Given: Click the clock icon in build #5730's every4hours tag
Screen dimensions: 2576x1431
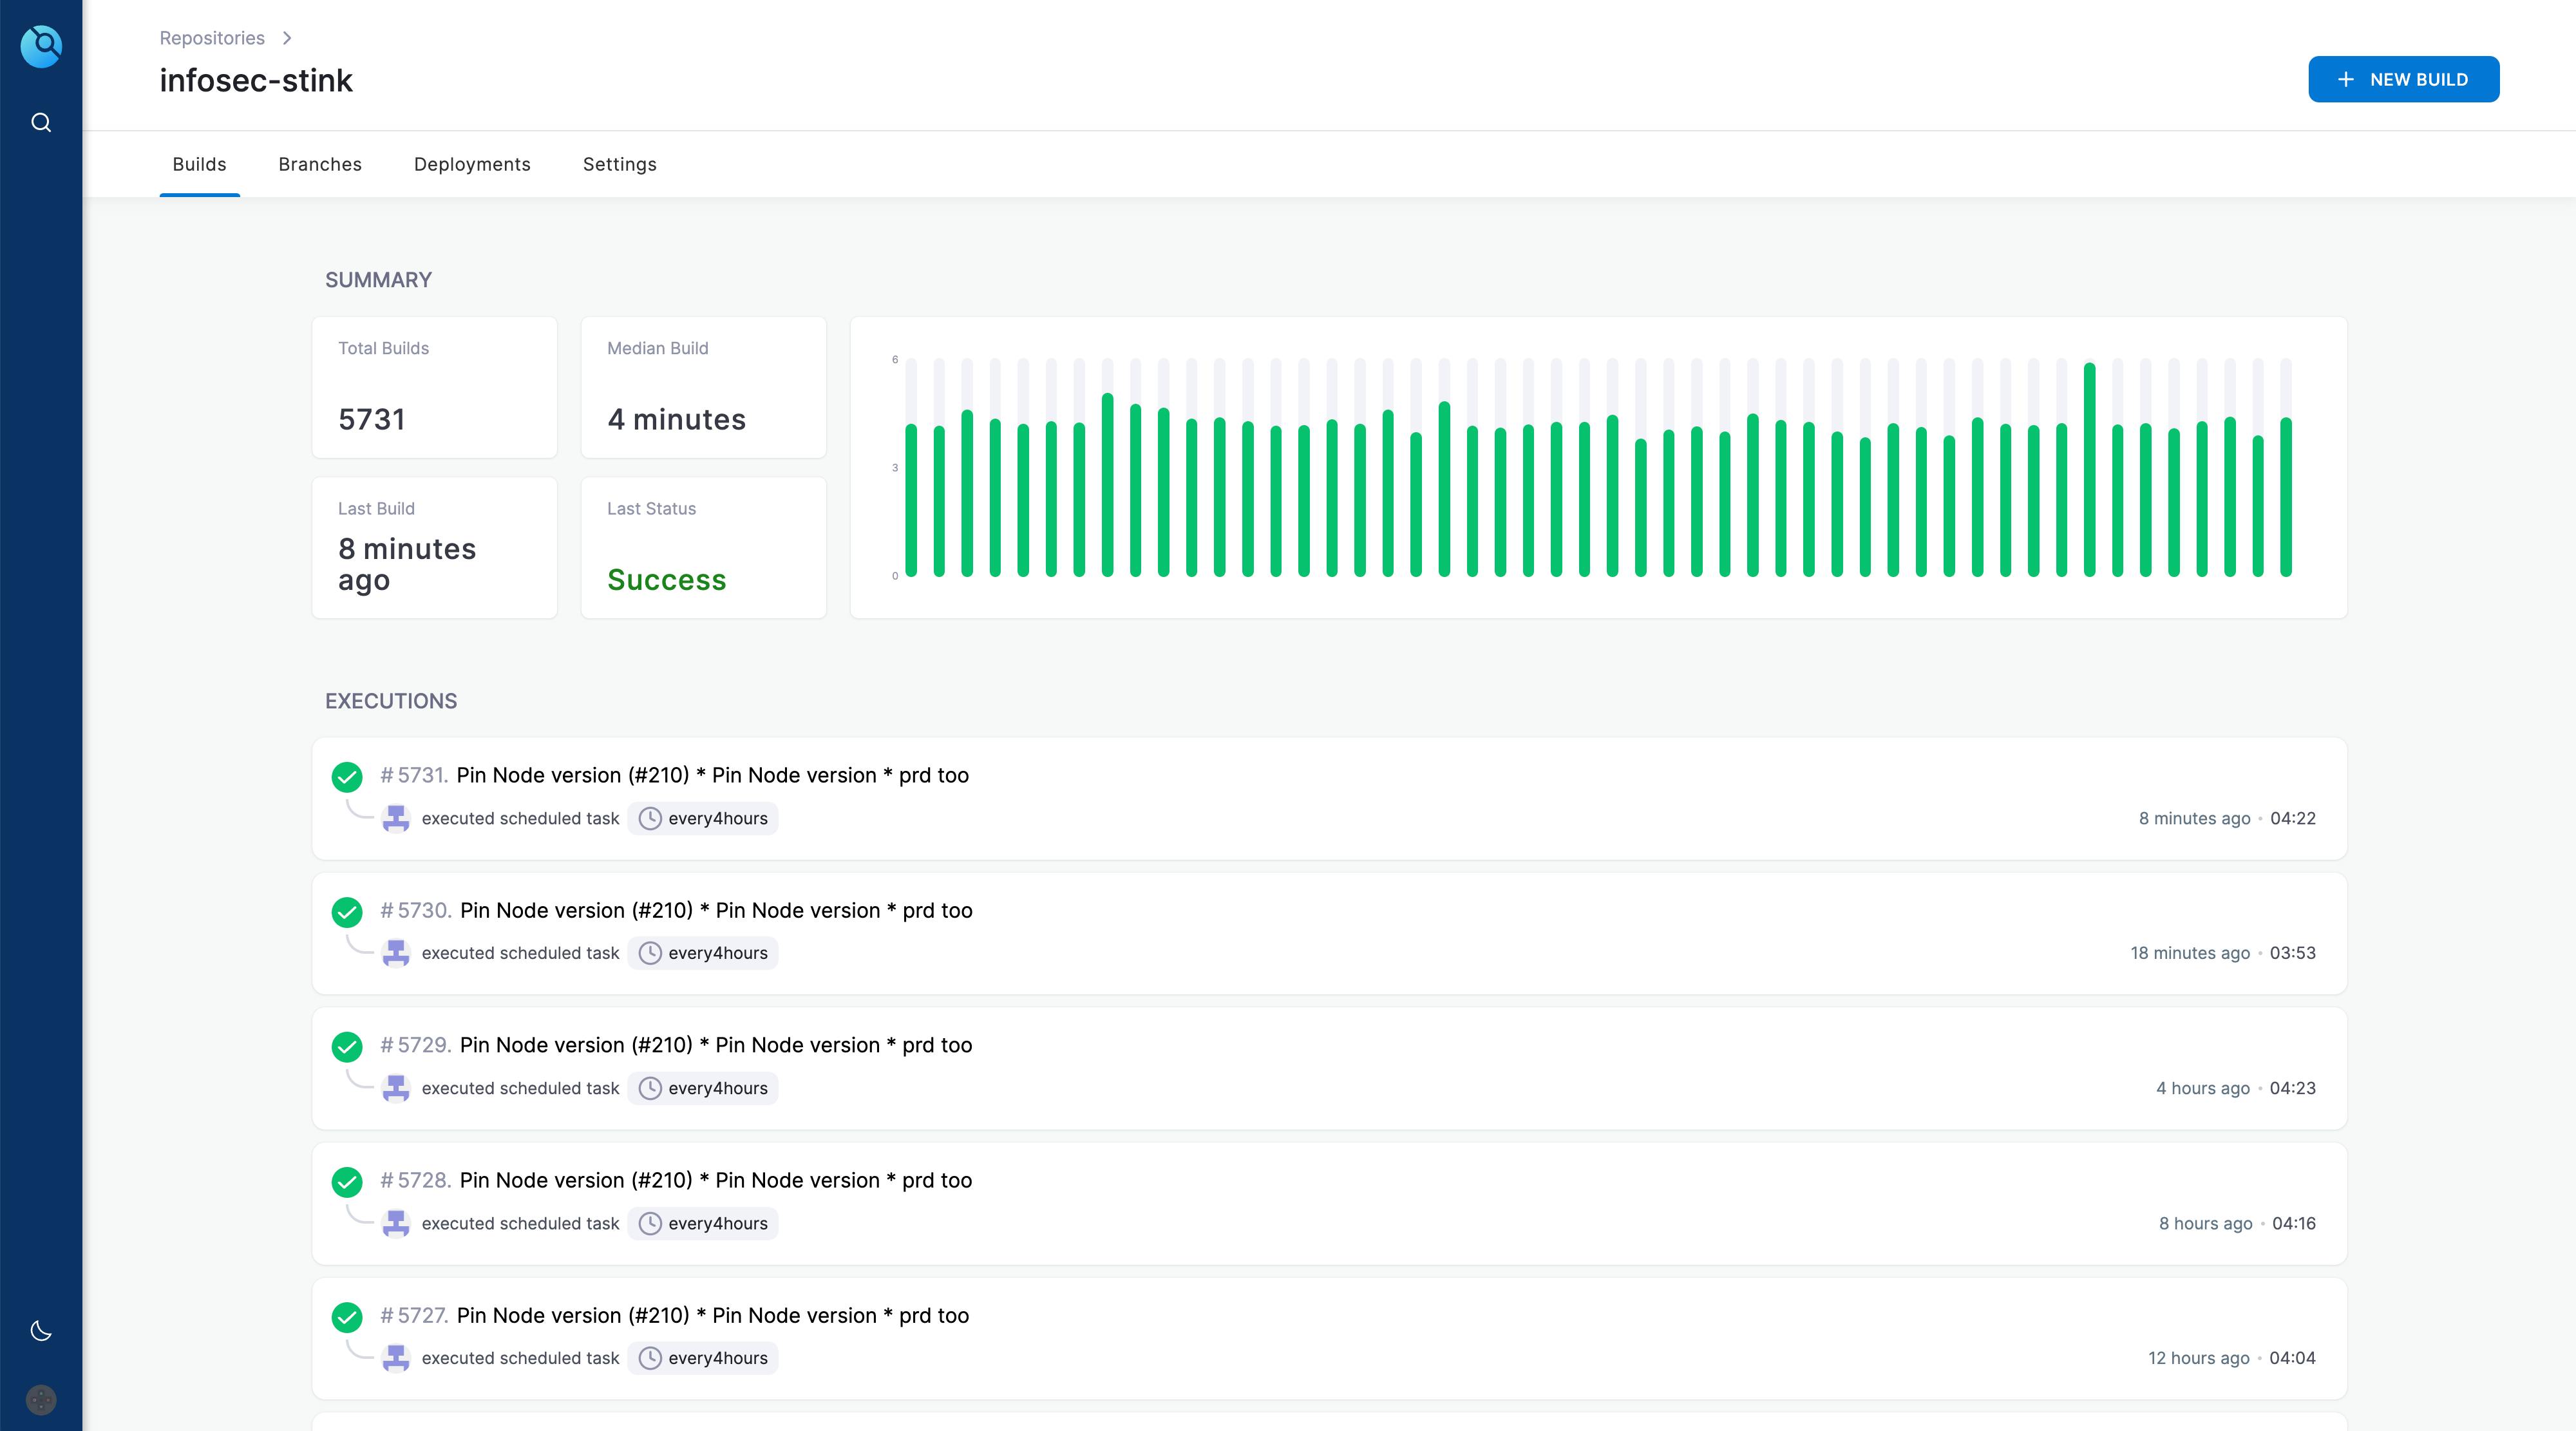Looking at the screenshot, I should [650, 953].
